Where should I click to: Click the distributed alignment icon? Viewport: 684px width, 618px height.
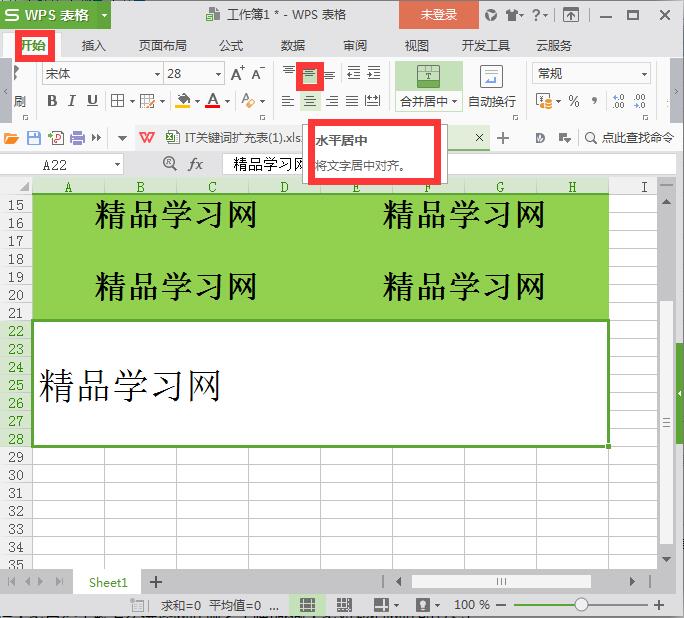[x=372, y=101]
